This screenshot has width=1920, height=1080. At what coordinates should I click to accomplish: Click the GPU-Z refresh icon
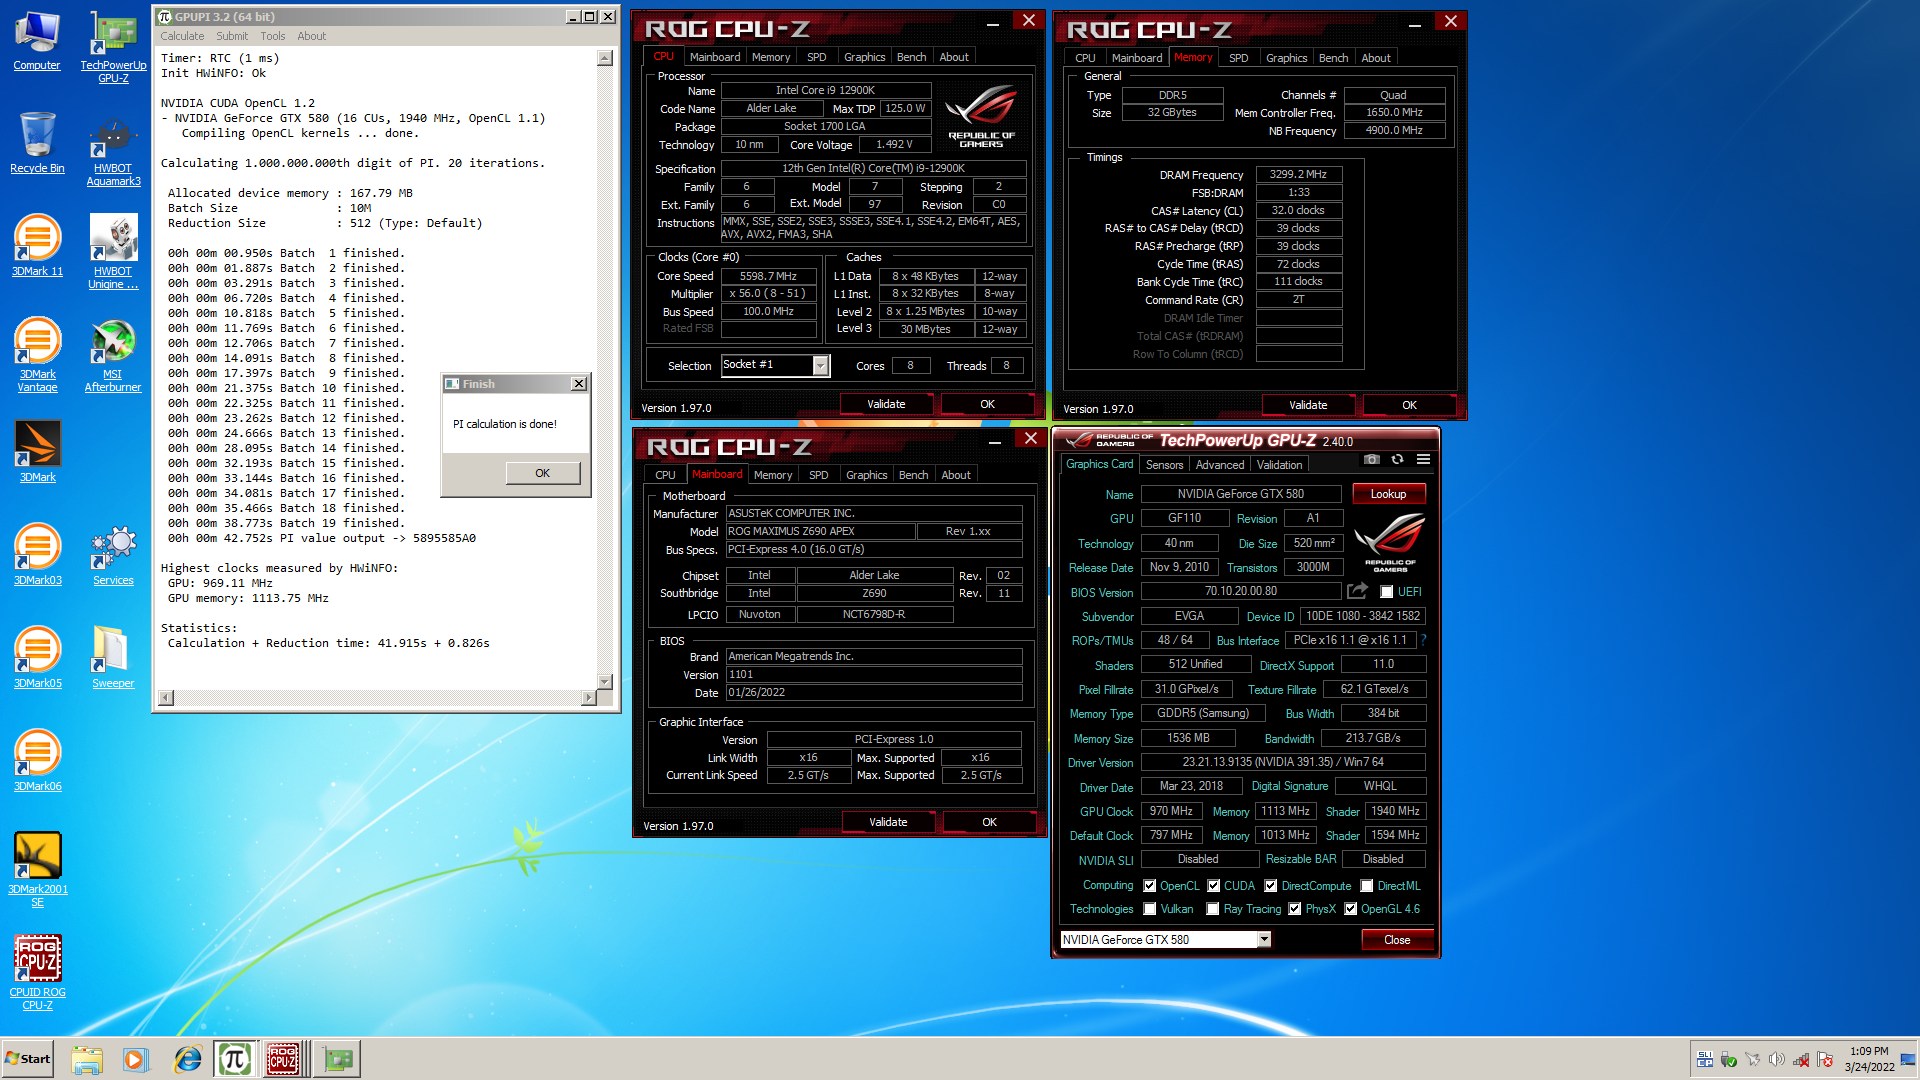click(x=1397, y=460)
